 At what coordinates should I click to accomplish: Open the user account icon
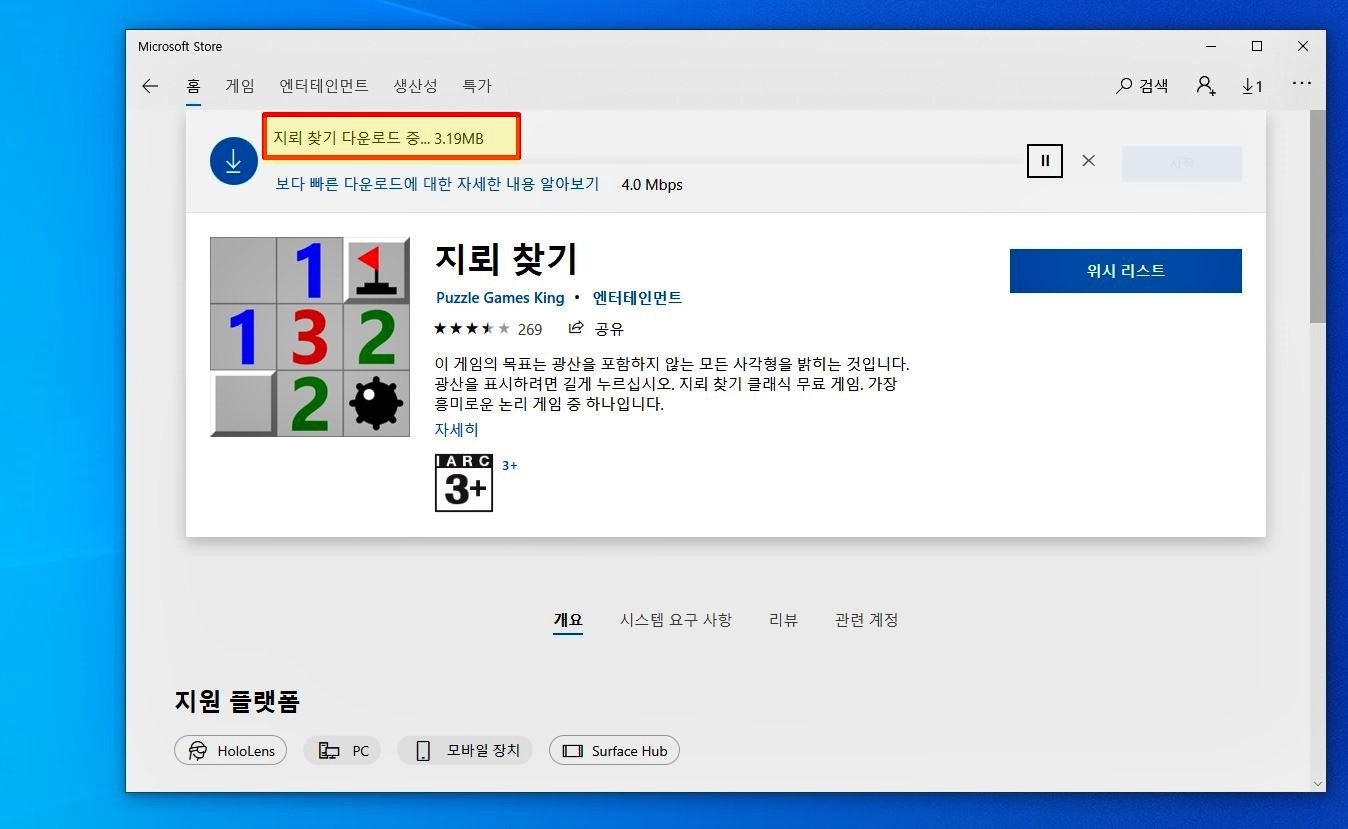(1206, 86)
